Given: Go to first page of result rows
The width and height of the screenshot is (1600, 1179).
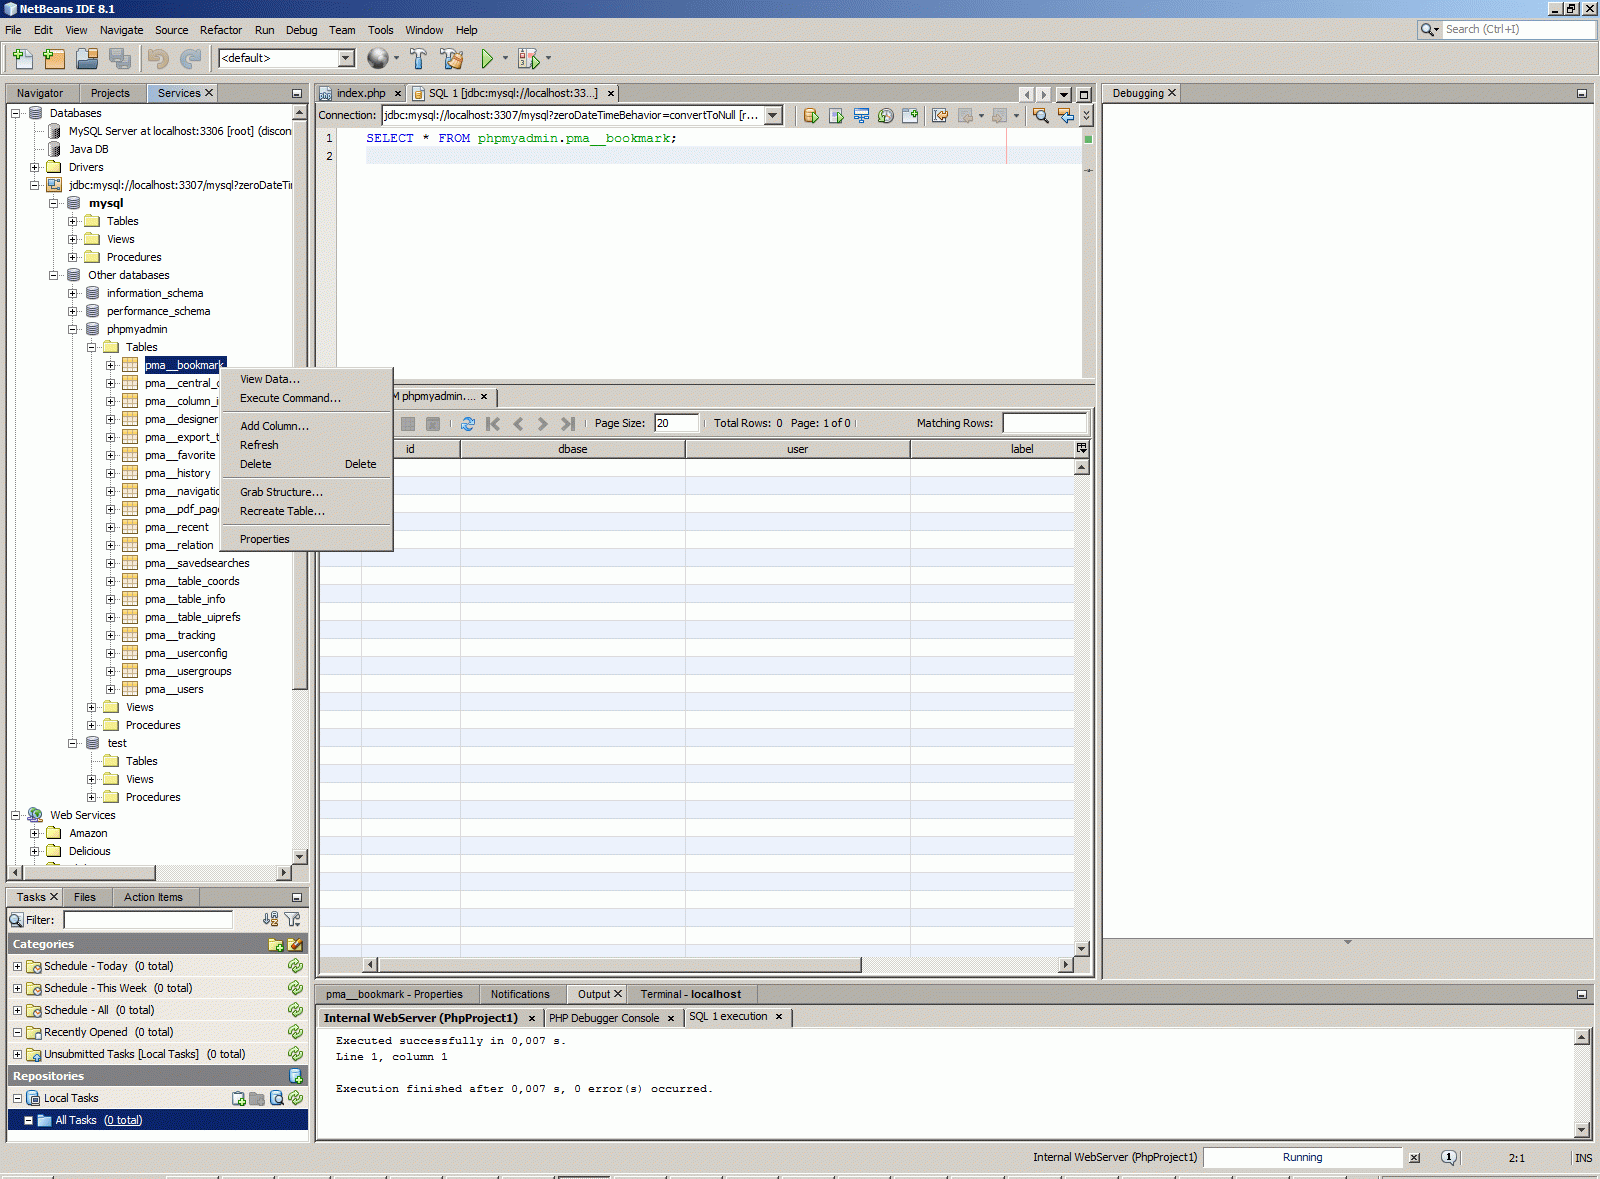Looking at the screenshot, I should [x=493, y=424].
